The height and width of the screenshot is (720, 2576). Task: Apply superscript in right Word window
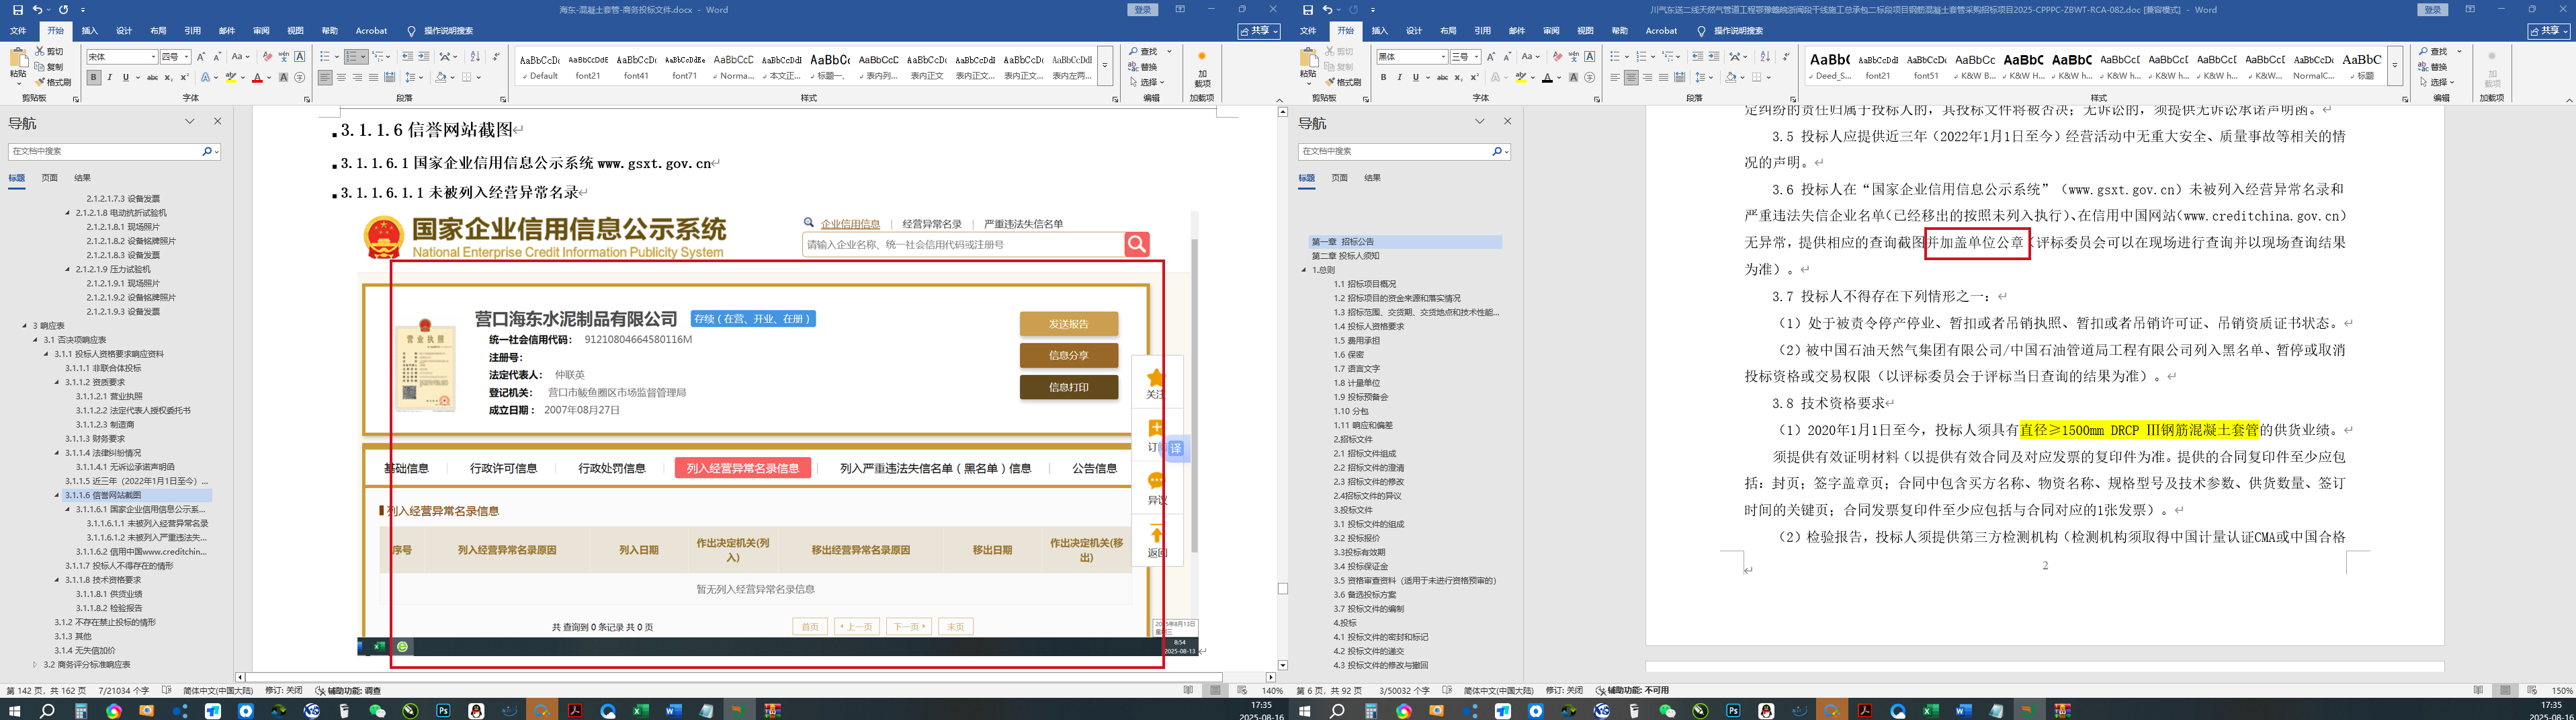[x=1474, y=77]
